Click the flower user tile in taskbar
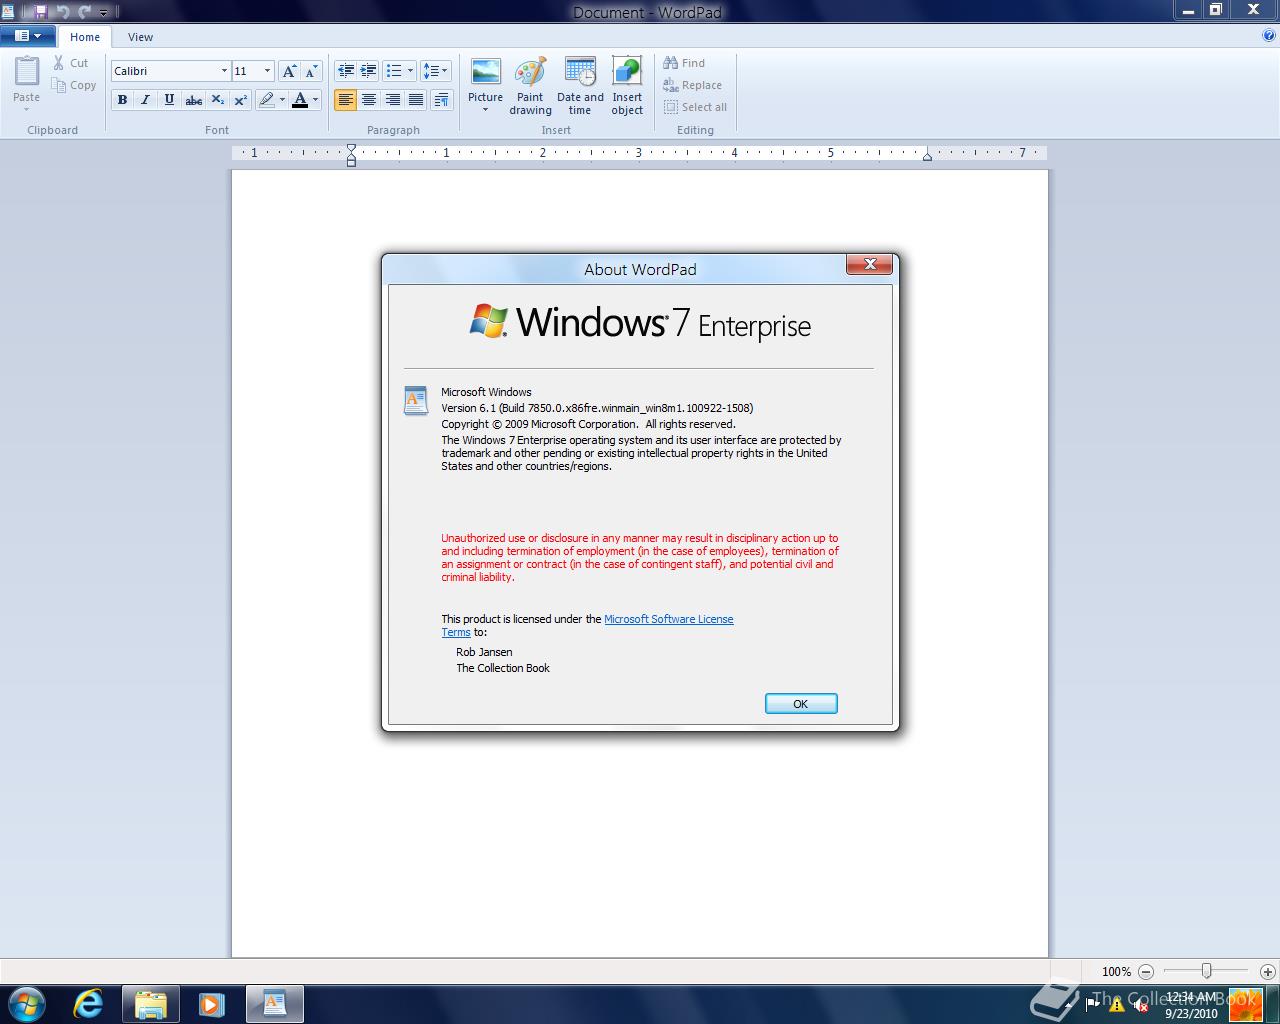 1246,1004
